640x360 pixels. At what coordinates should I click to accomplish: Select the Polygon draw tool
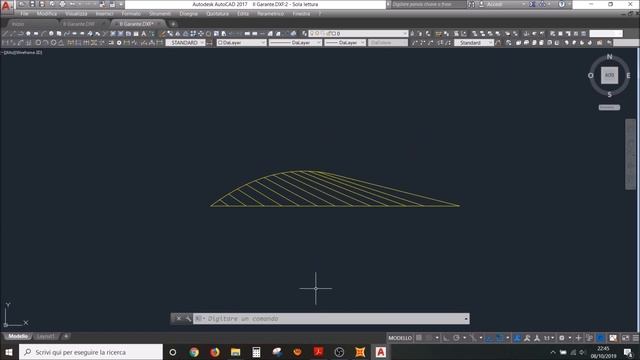click(x=28, y=33)
